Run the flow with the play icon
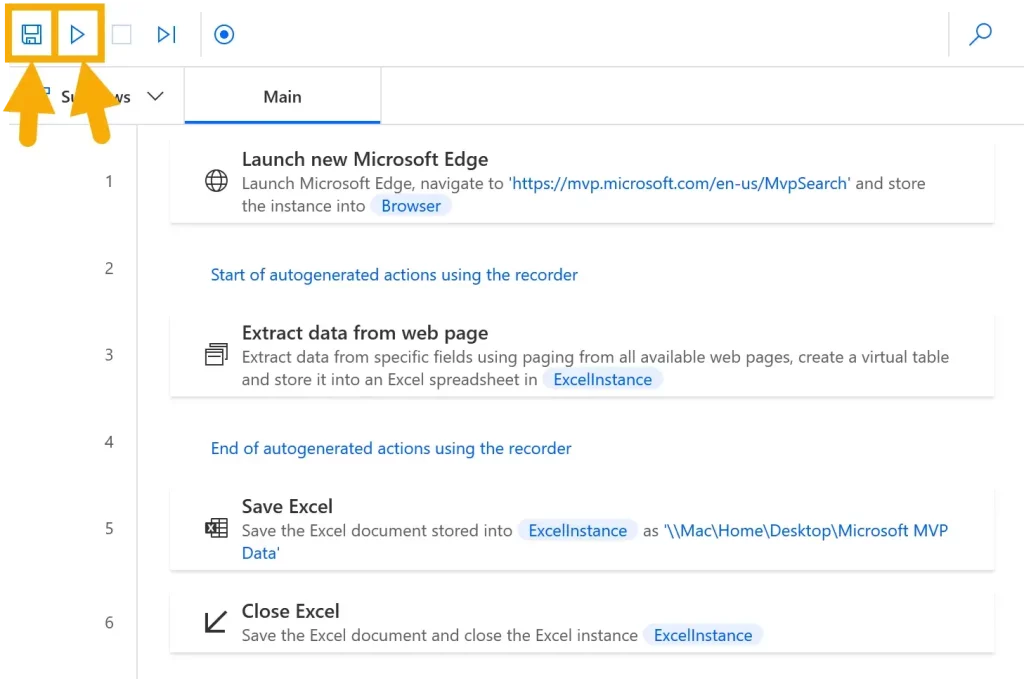1024x679 pixels. [x=77, y=35]
